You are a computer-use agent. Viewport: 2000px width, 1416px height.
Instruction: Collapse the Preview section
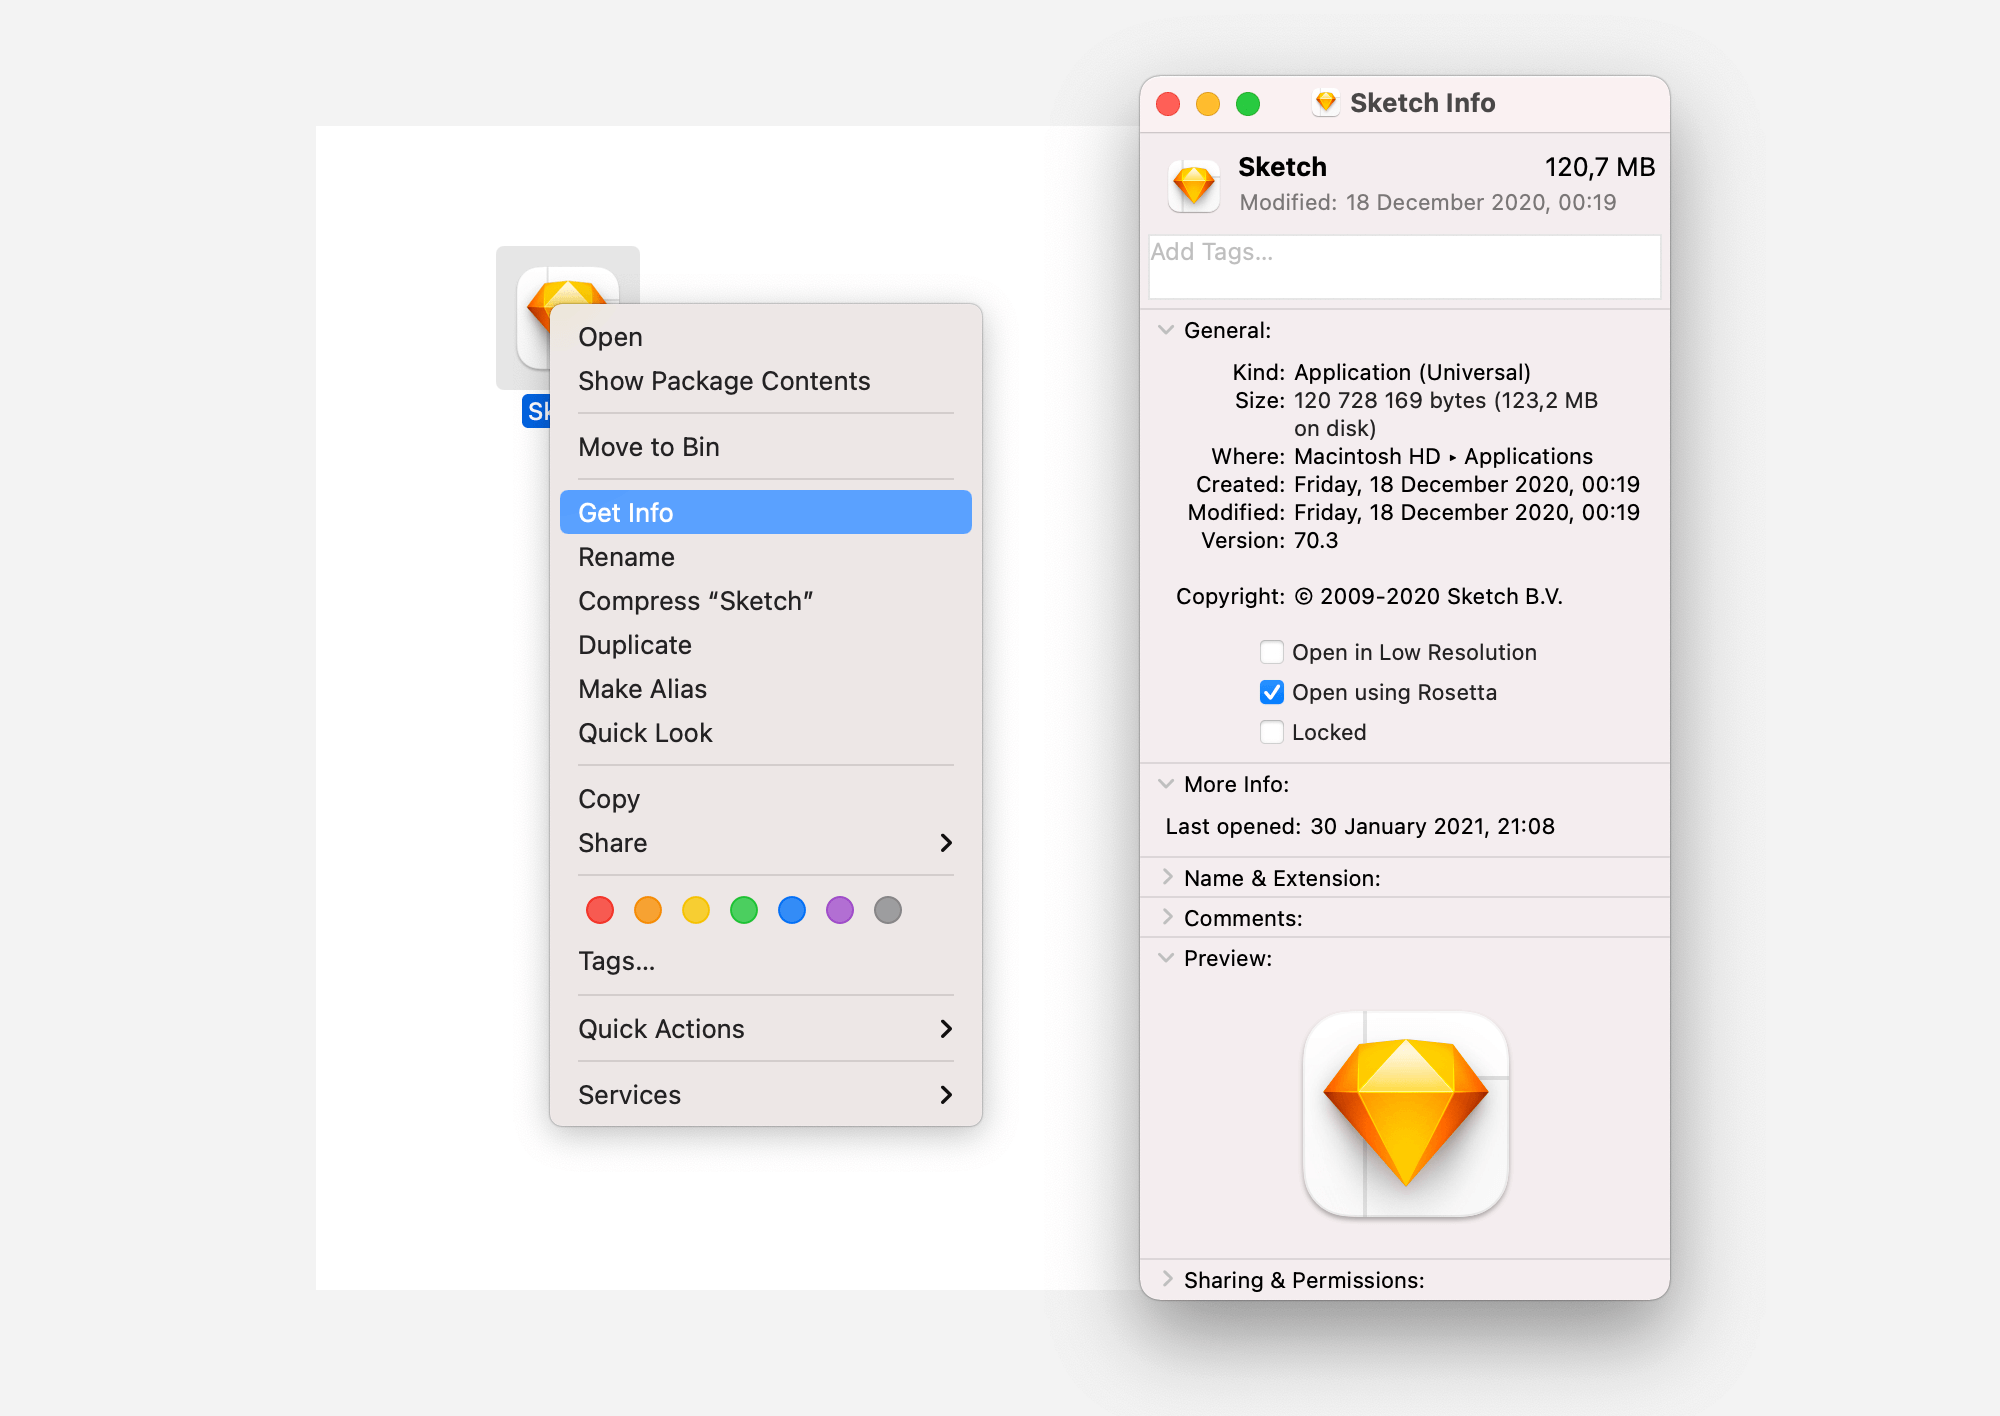1166,958
